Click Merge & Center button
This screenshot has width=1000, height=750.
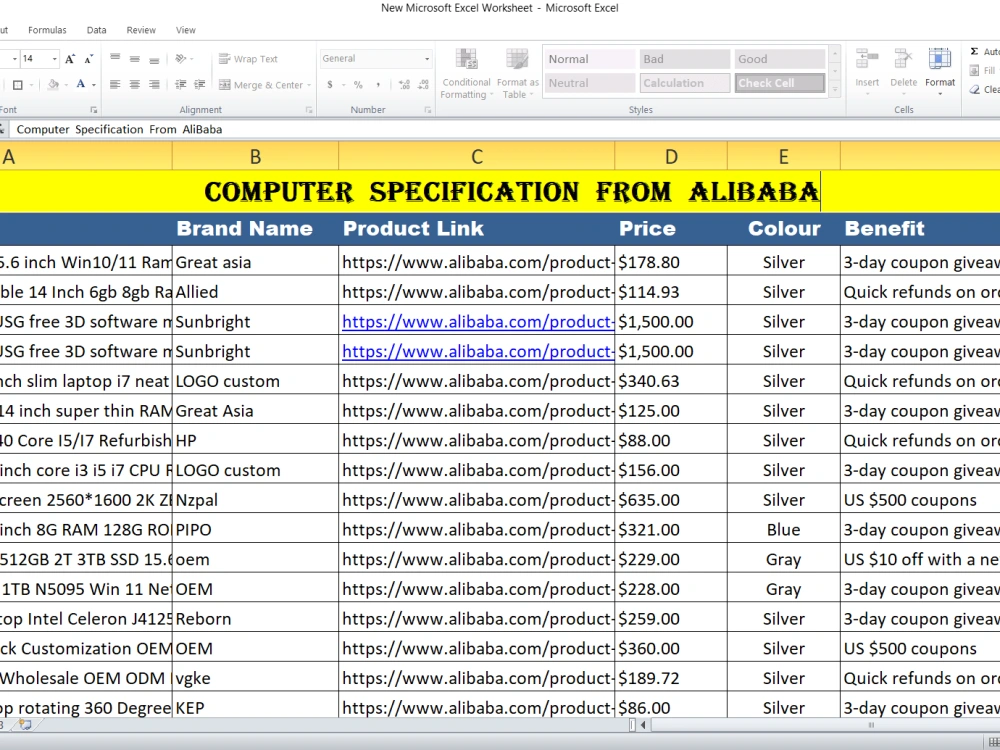coord(260,84)
